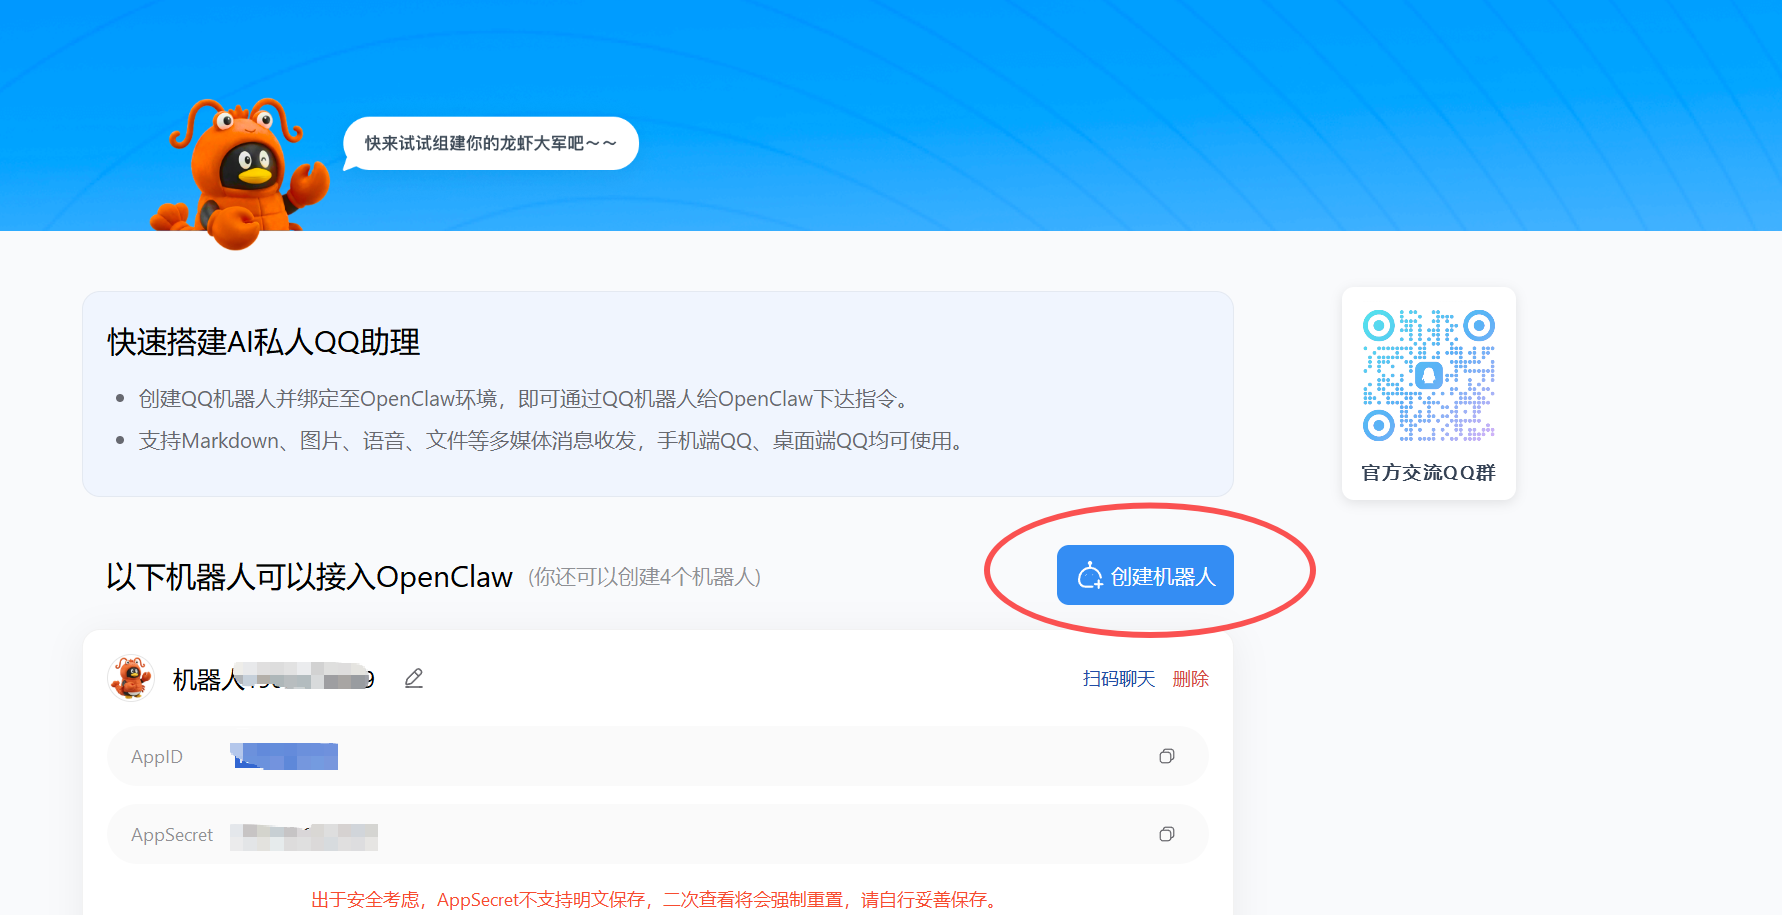The image size is (1782, 915).
Task: Delete the robot via 删除 link
Action: pyautogui.click(x=1191, y=679)
